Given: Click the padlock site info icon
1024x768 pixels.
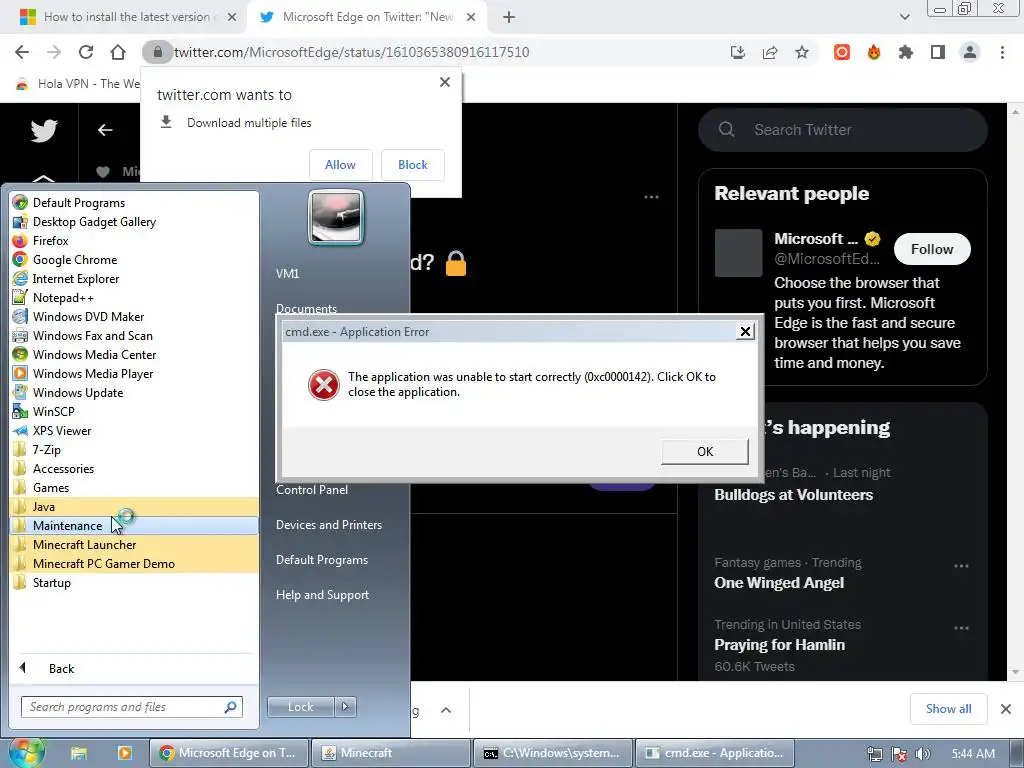Looking at the screenshot, I should (x=157, y=52).
